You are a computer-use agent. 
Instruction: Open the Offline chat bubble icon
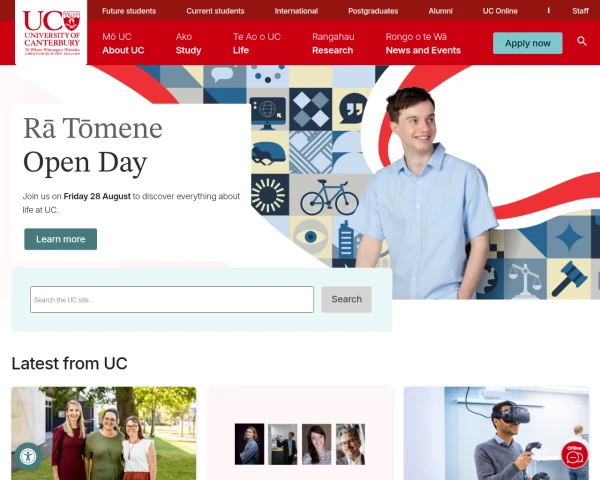point(574,455)
